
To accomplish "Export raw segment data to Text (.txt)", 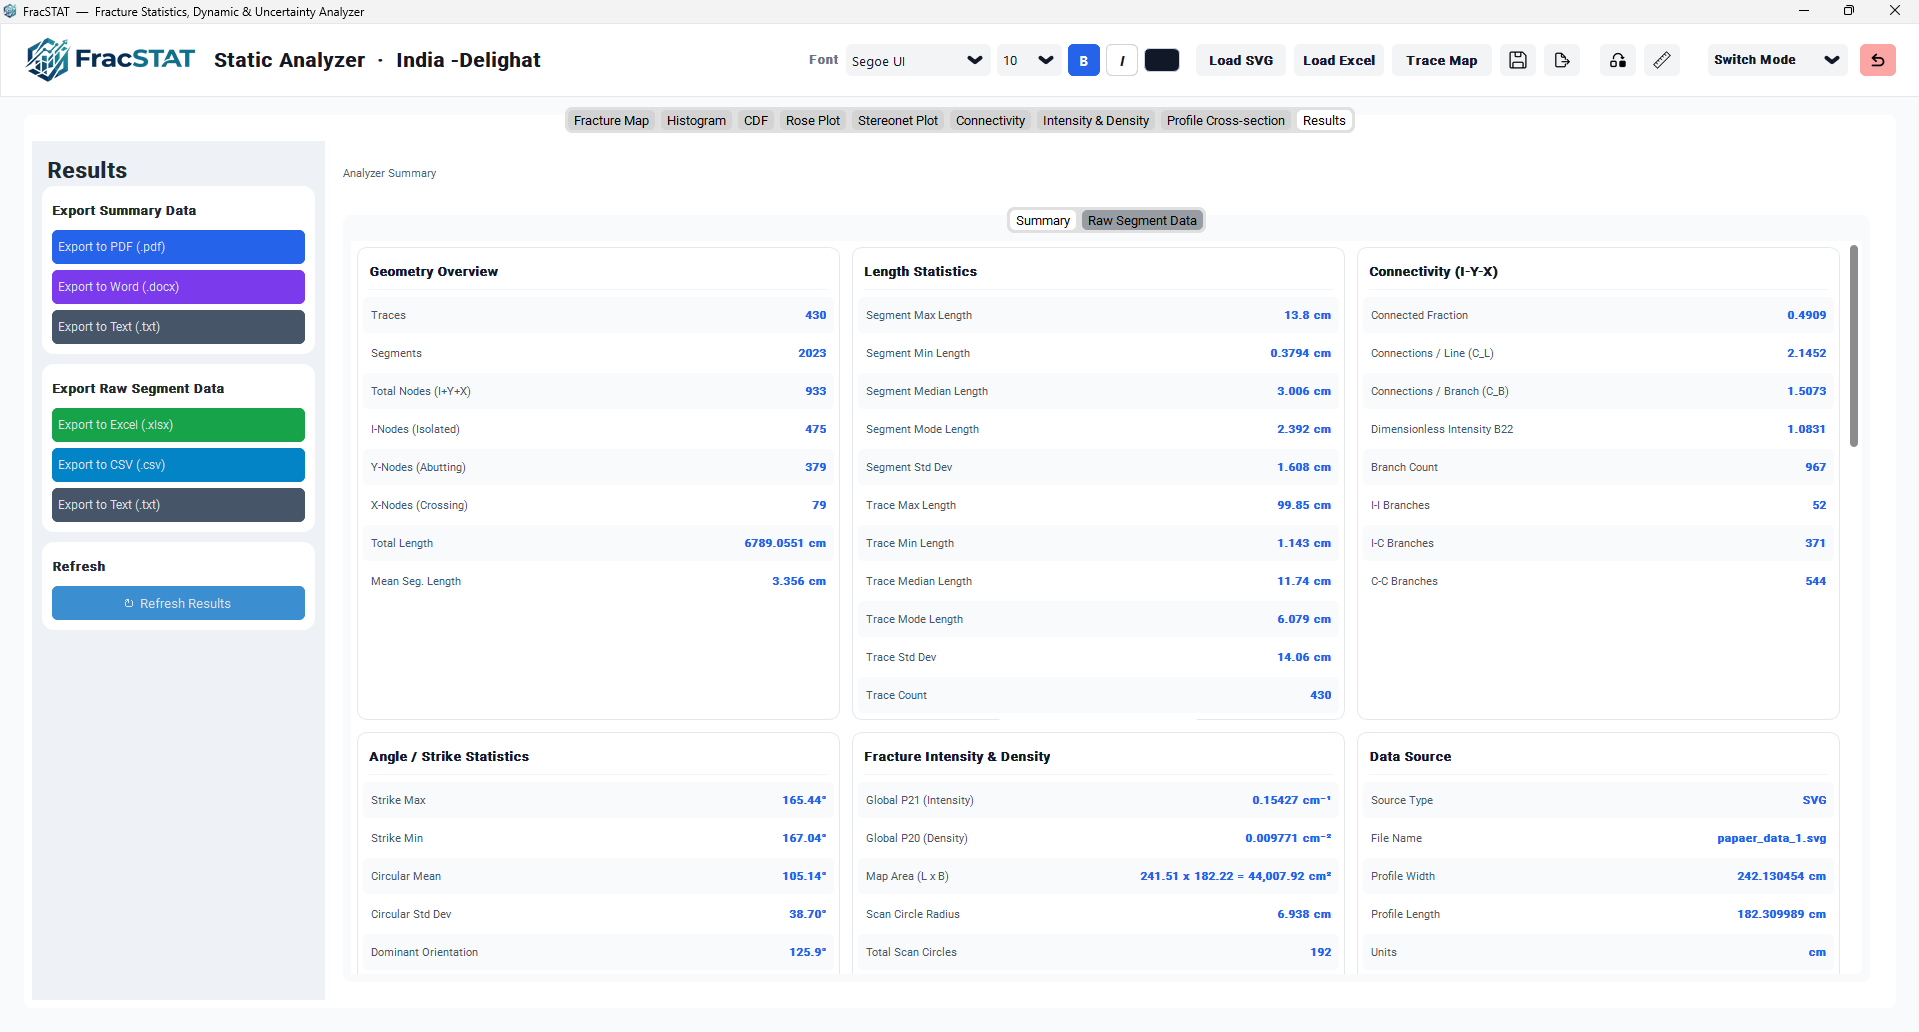I will (x=178, y=505).
